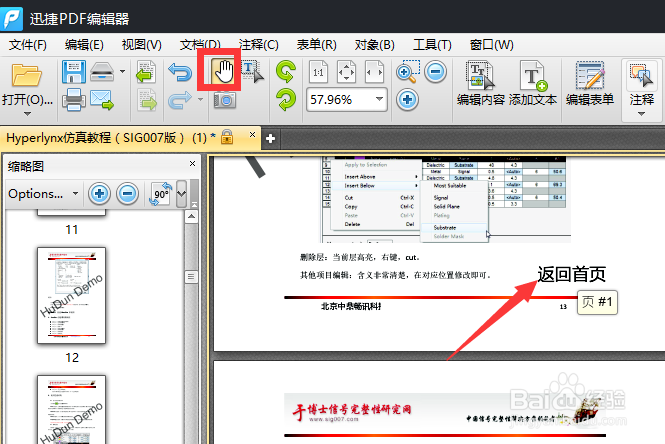The image size is (665, 444).
Task: Expand dropdown arrow beside scanner icon
Action: coord(122,71)
